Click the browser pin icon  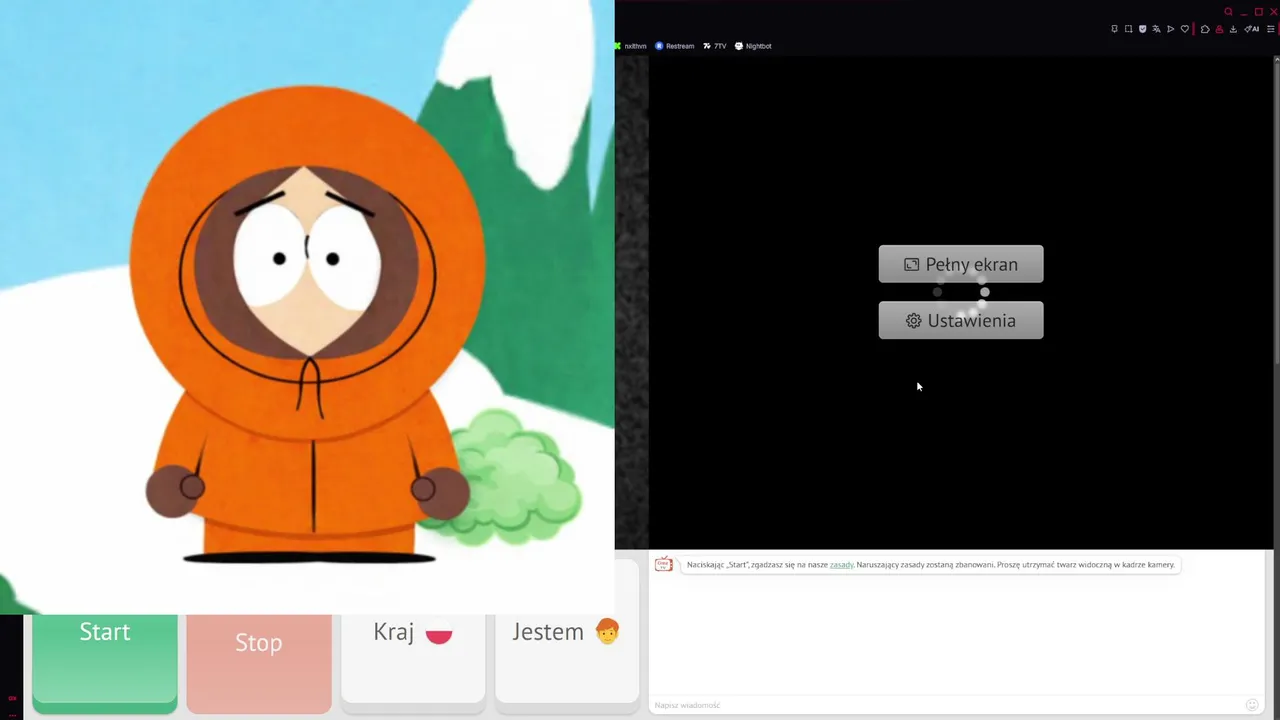(1114, 29)
